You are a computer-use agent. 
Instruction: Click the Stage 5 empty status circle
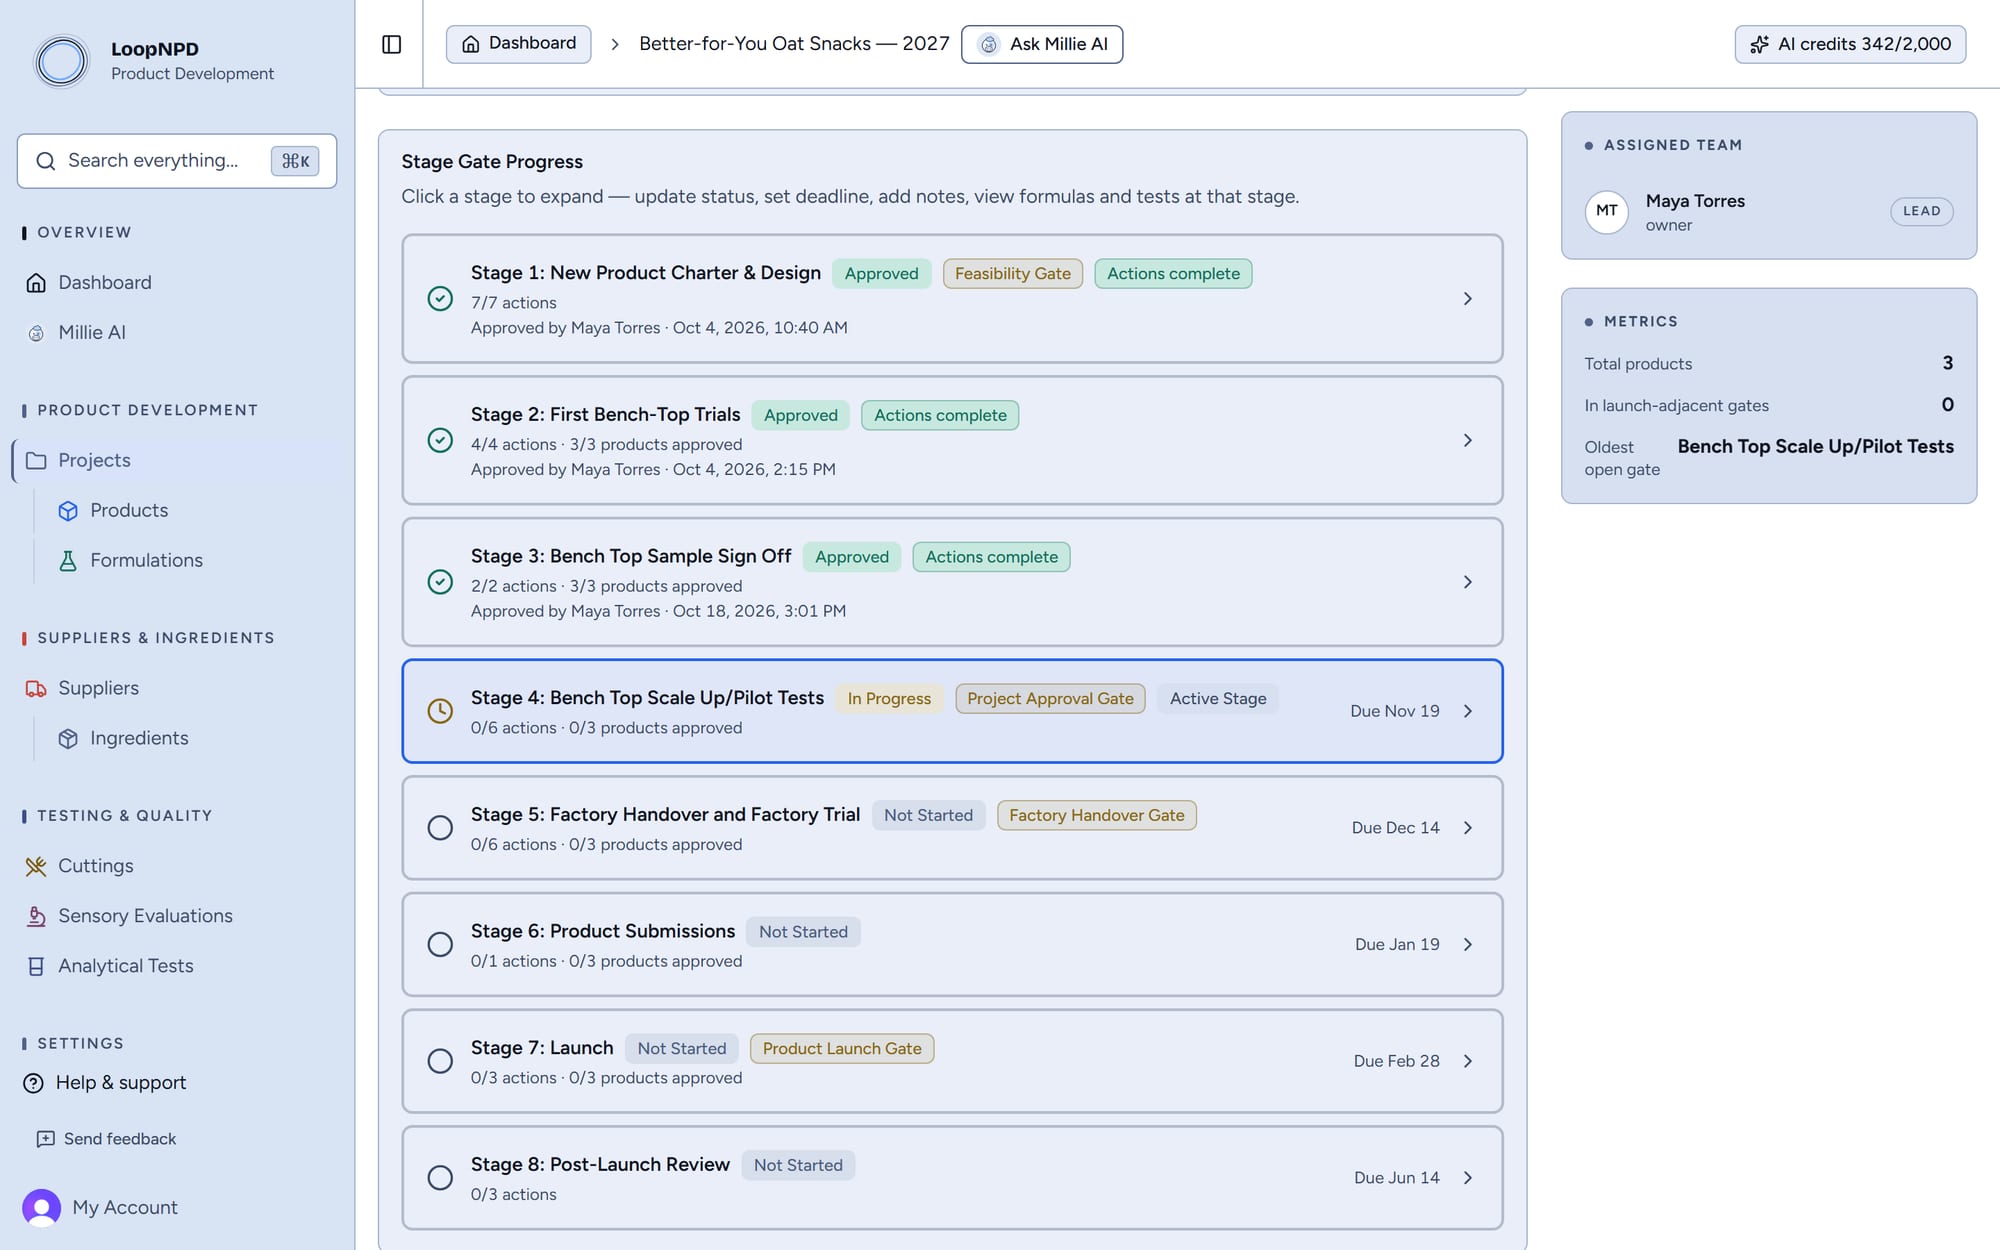pyautogui.click(x=440, y=828)
